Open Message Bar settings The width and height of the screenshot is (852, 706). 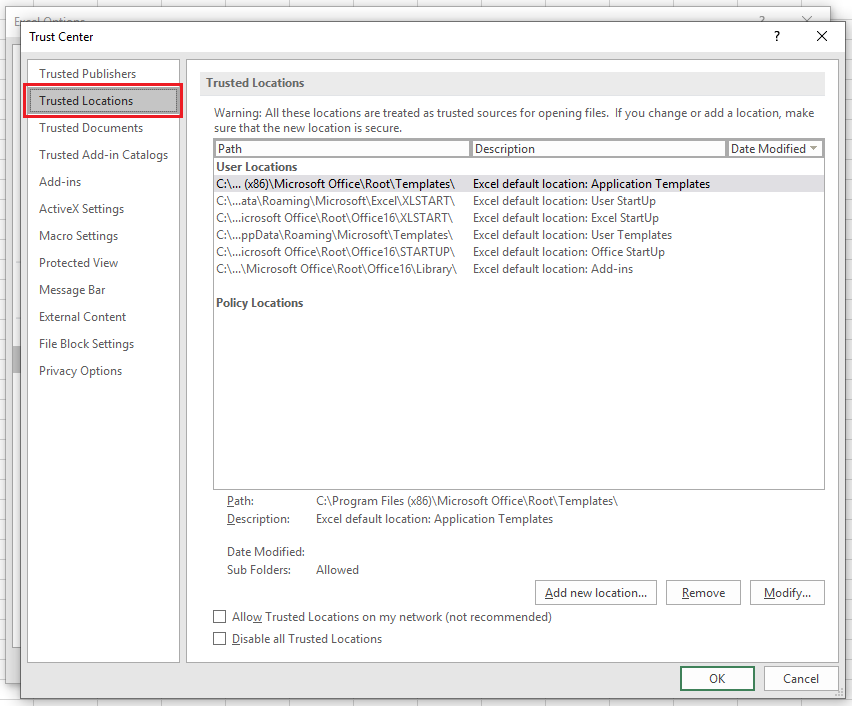pyautogui.click(x=72, y=290)
